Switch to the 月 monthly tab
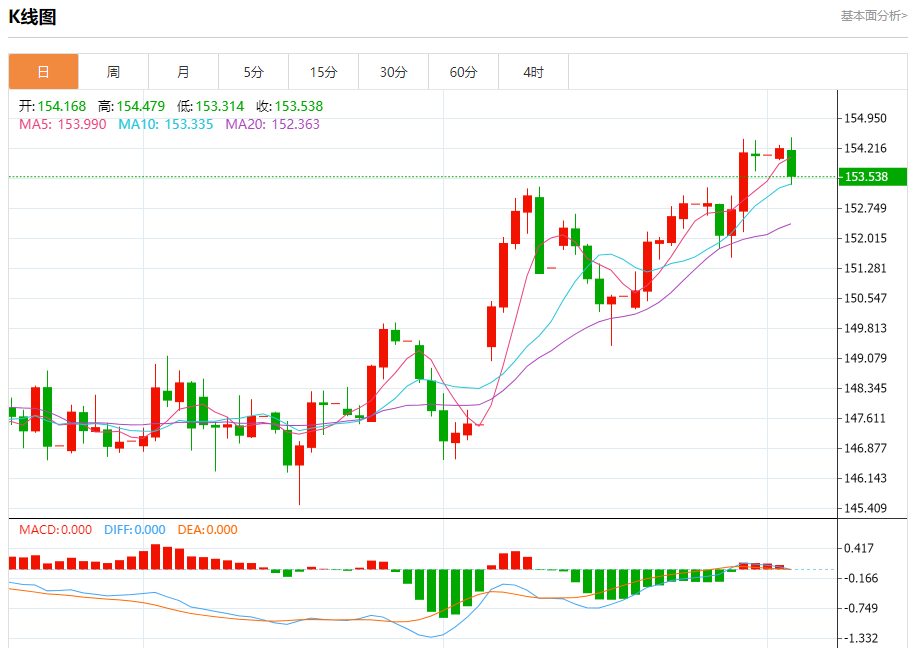The width and height of the screenshot is (913, 648). click(183, 72)
